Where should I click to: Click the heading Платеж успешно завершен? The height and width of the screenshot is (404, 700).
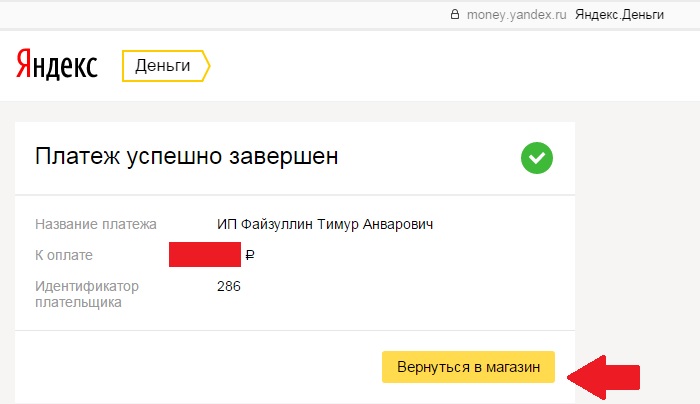coord(187,157)
